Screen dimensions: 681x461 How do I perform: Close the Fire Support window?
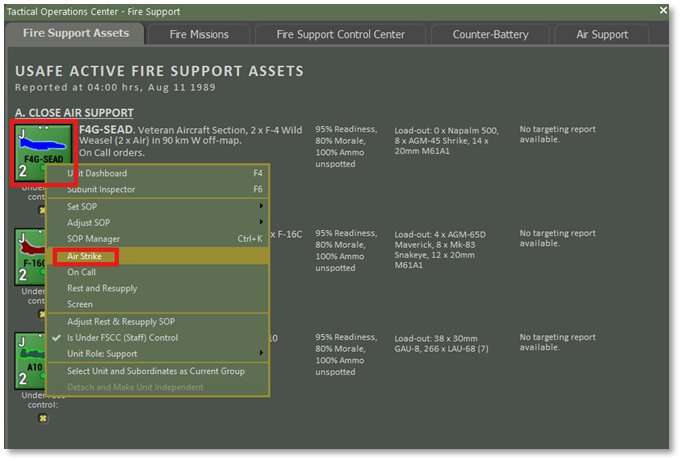coord(663,9)
